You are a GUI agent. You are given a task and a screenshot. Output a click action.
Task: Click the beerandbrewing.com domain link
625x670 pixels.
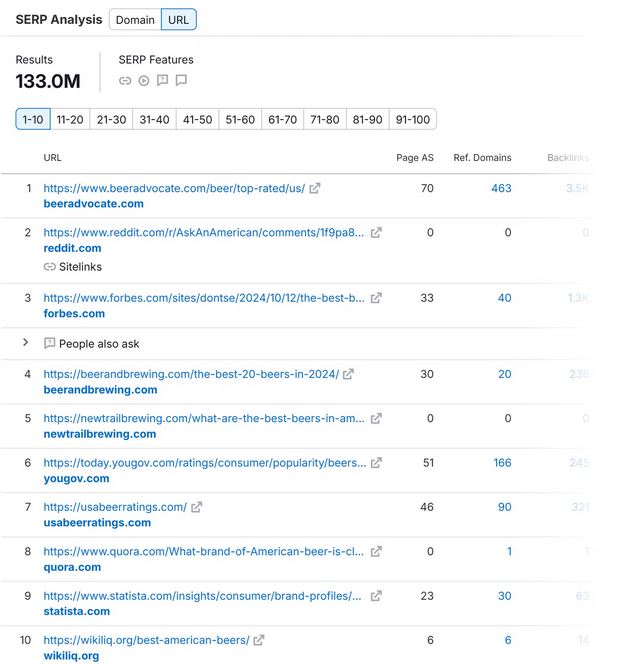click(x=100, y=390)
